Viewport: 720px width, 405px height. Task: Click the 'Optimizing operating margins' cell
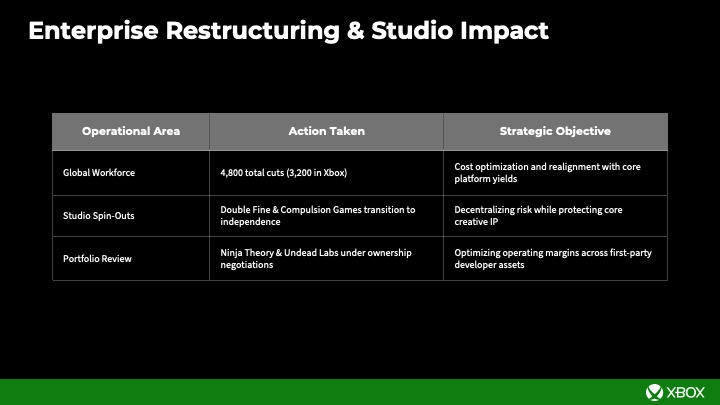(x=555, y=259)
